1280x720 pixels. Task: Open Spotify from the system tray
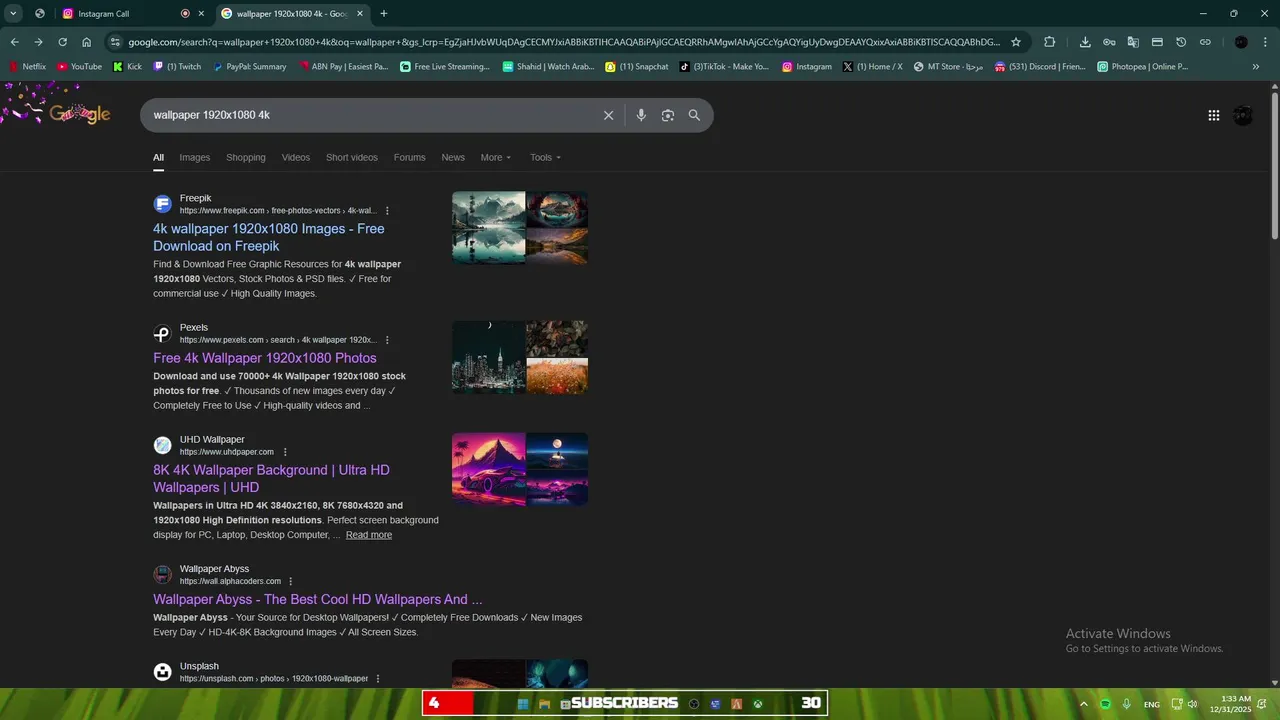click(x=1105, y=704)
